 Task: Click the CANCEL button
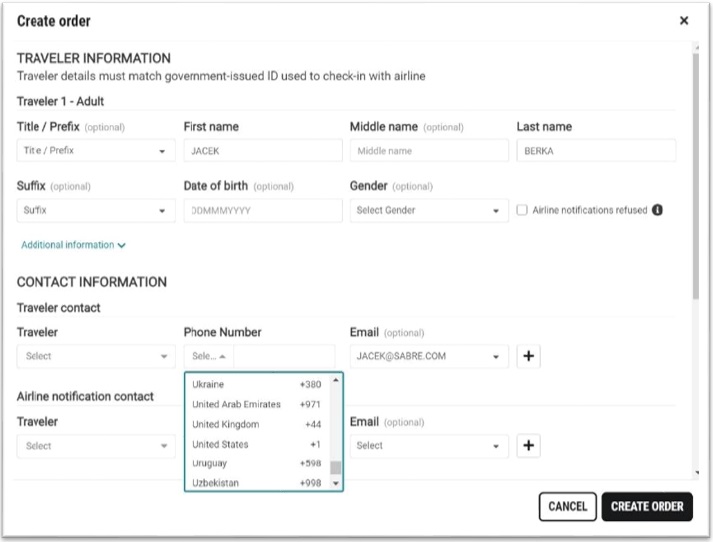(x=567, y=507)
